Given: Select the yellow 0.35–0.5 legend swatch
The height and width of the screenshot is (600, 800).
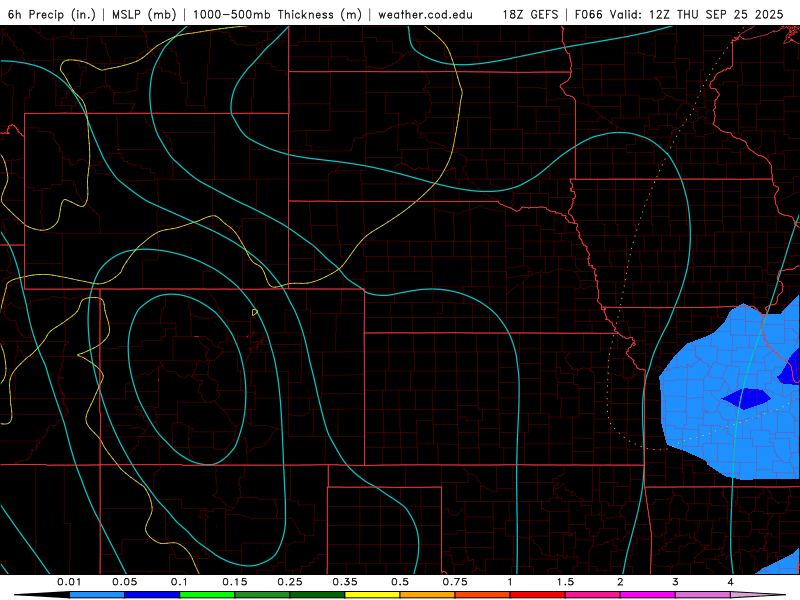Looking at the screenshot, I should [x=372, y=595].
